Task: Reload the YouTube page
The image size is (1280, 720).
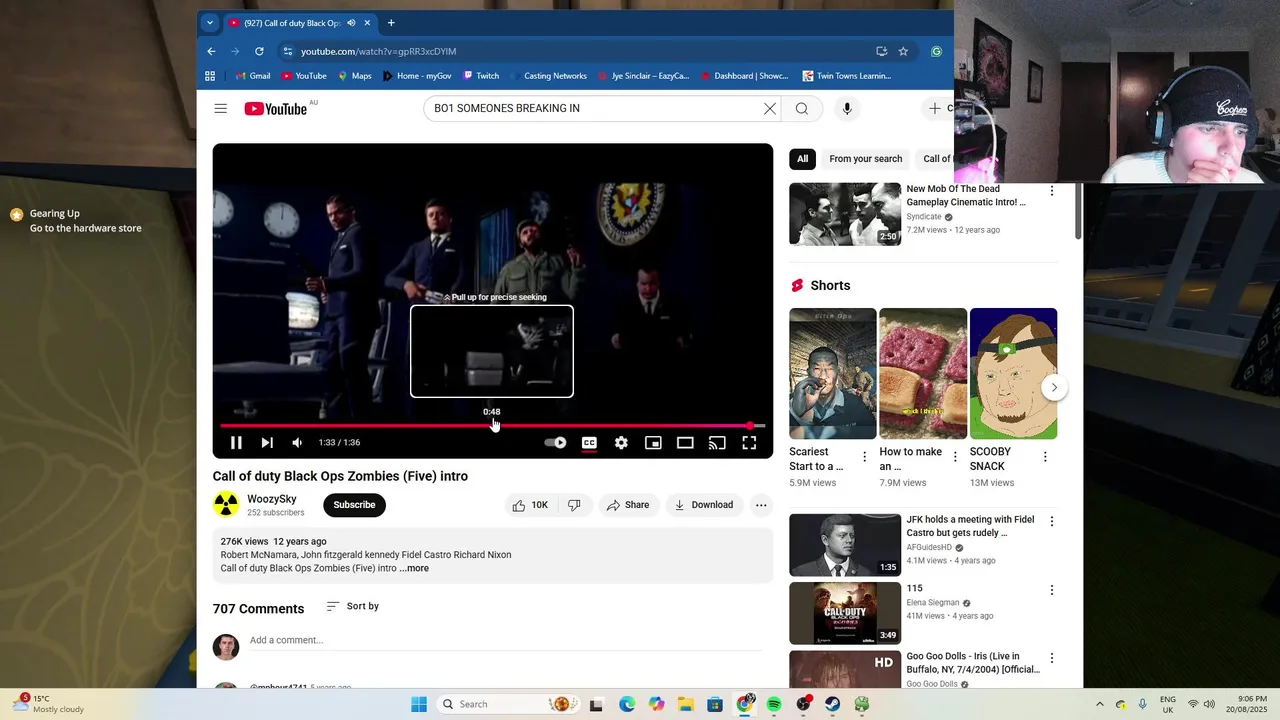Action: click(x=259, y=51)
